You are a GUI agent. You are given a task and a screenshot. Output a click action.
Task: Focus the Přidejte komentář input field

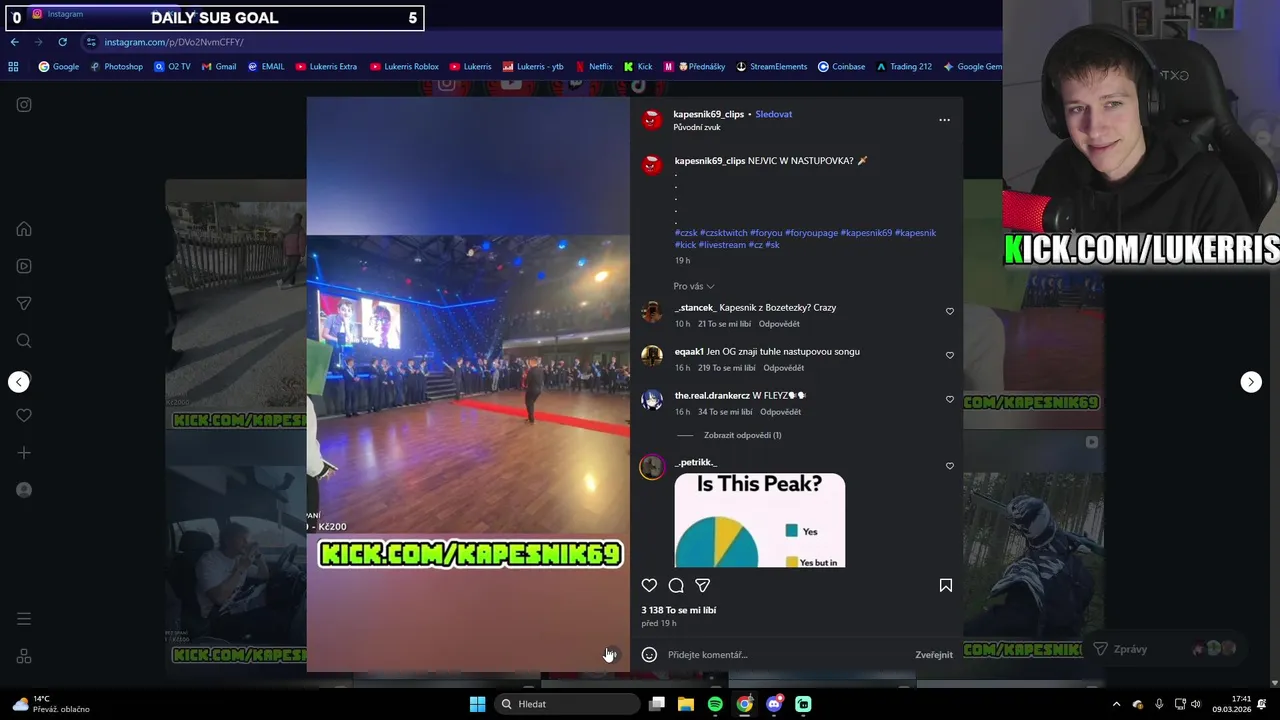coord(785,655)
